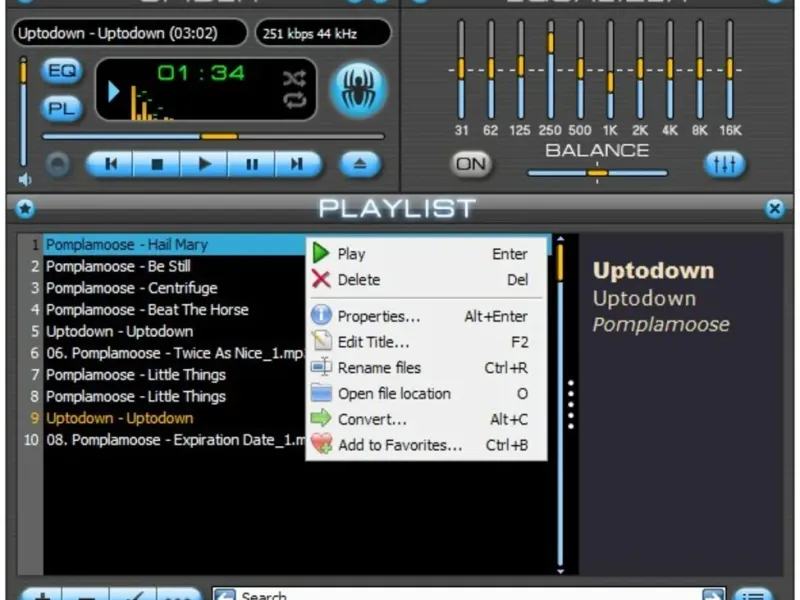This screenshot has width=800, height=600.
Task: Adjust the 16K equalizer band
Action: point(730,69)
